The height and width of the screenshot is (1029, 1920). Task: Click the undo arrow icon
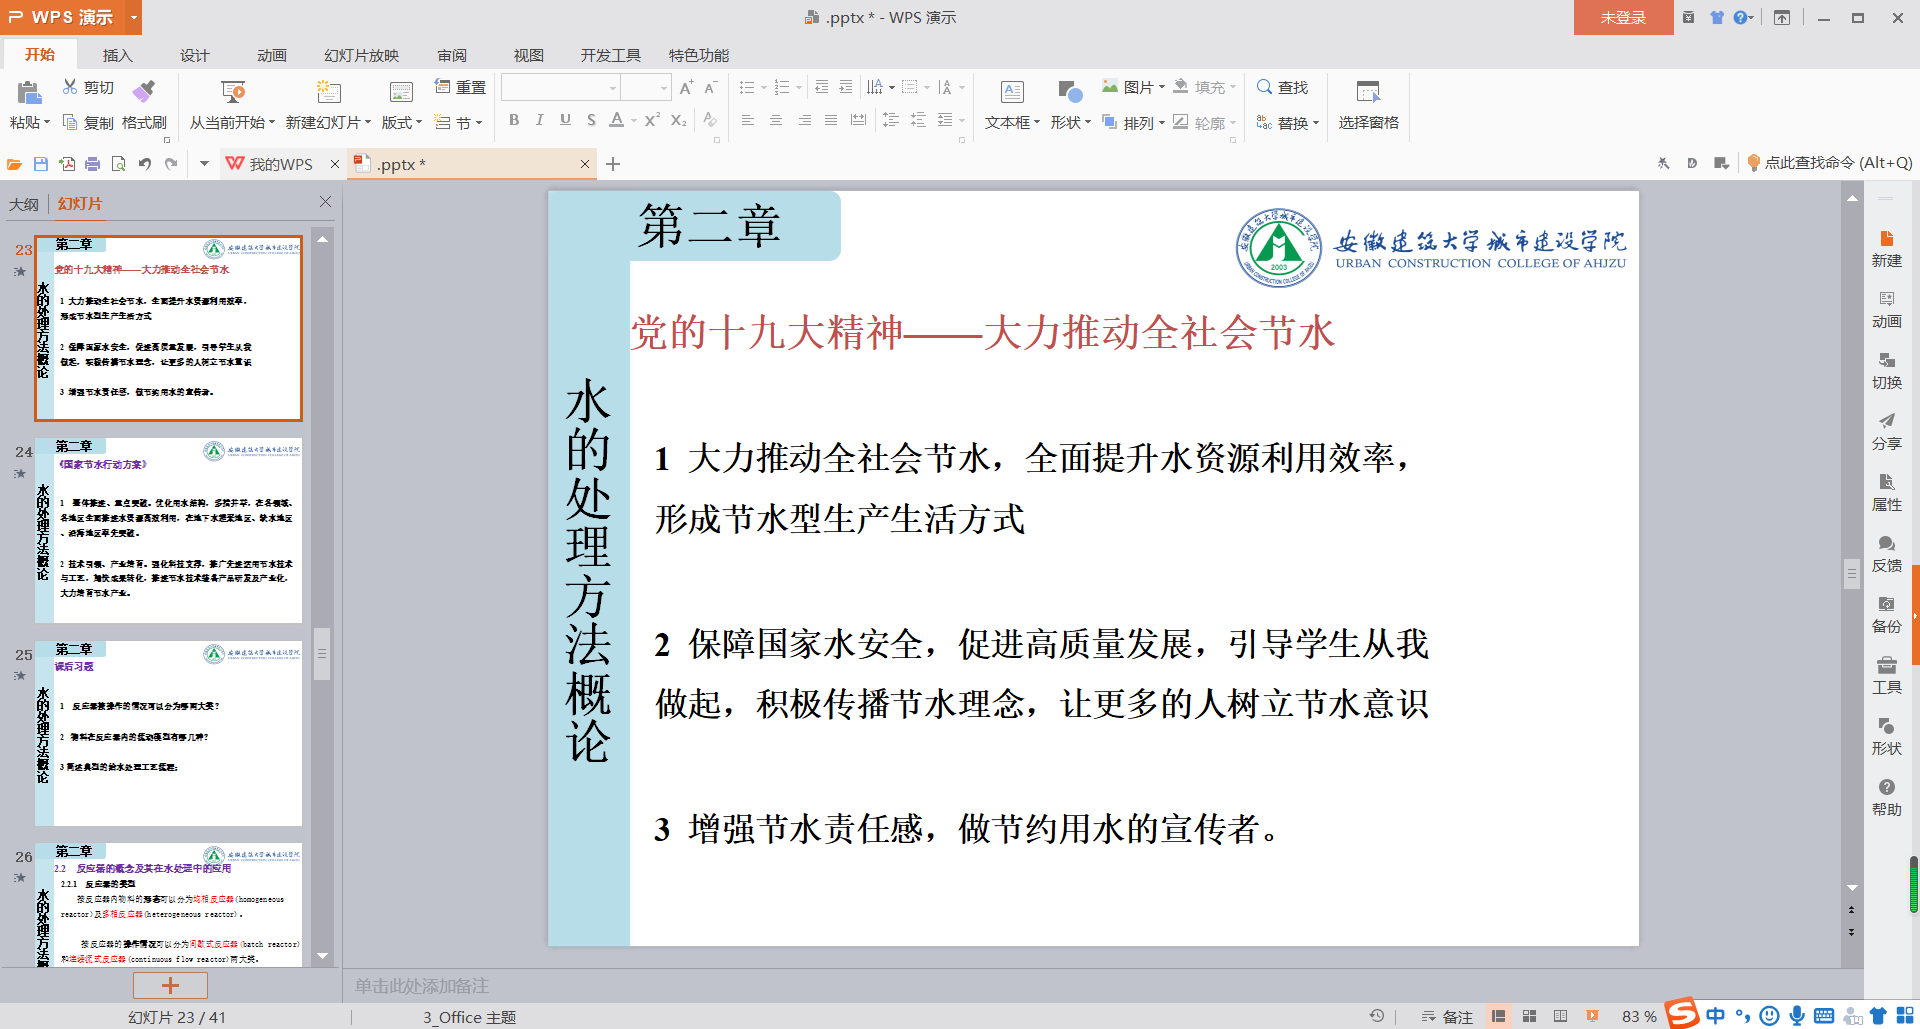[145, 164]
